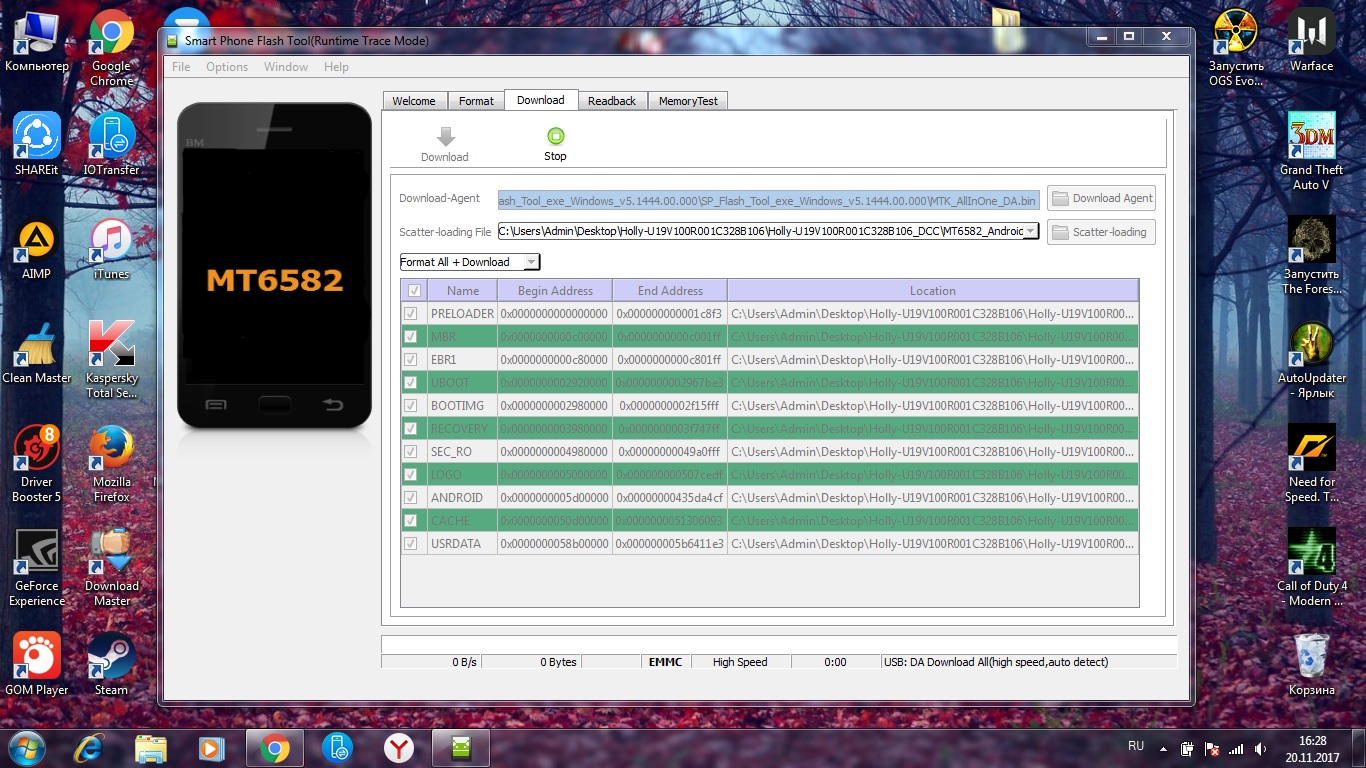
Task: Toggle the BOOTIMG partition checkbox
Action: [x=411, y=406]
